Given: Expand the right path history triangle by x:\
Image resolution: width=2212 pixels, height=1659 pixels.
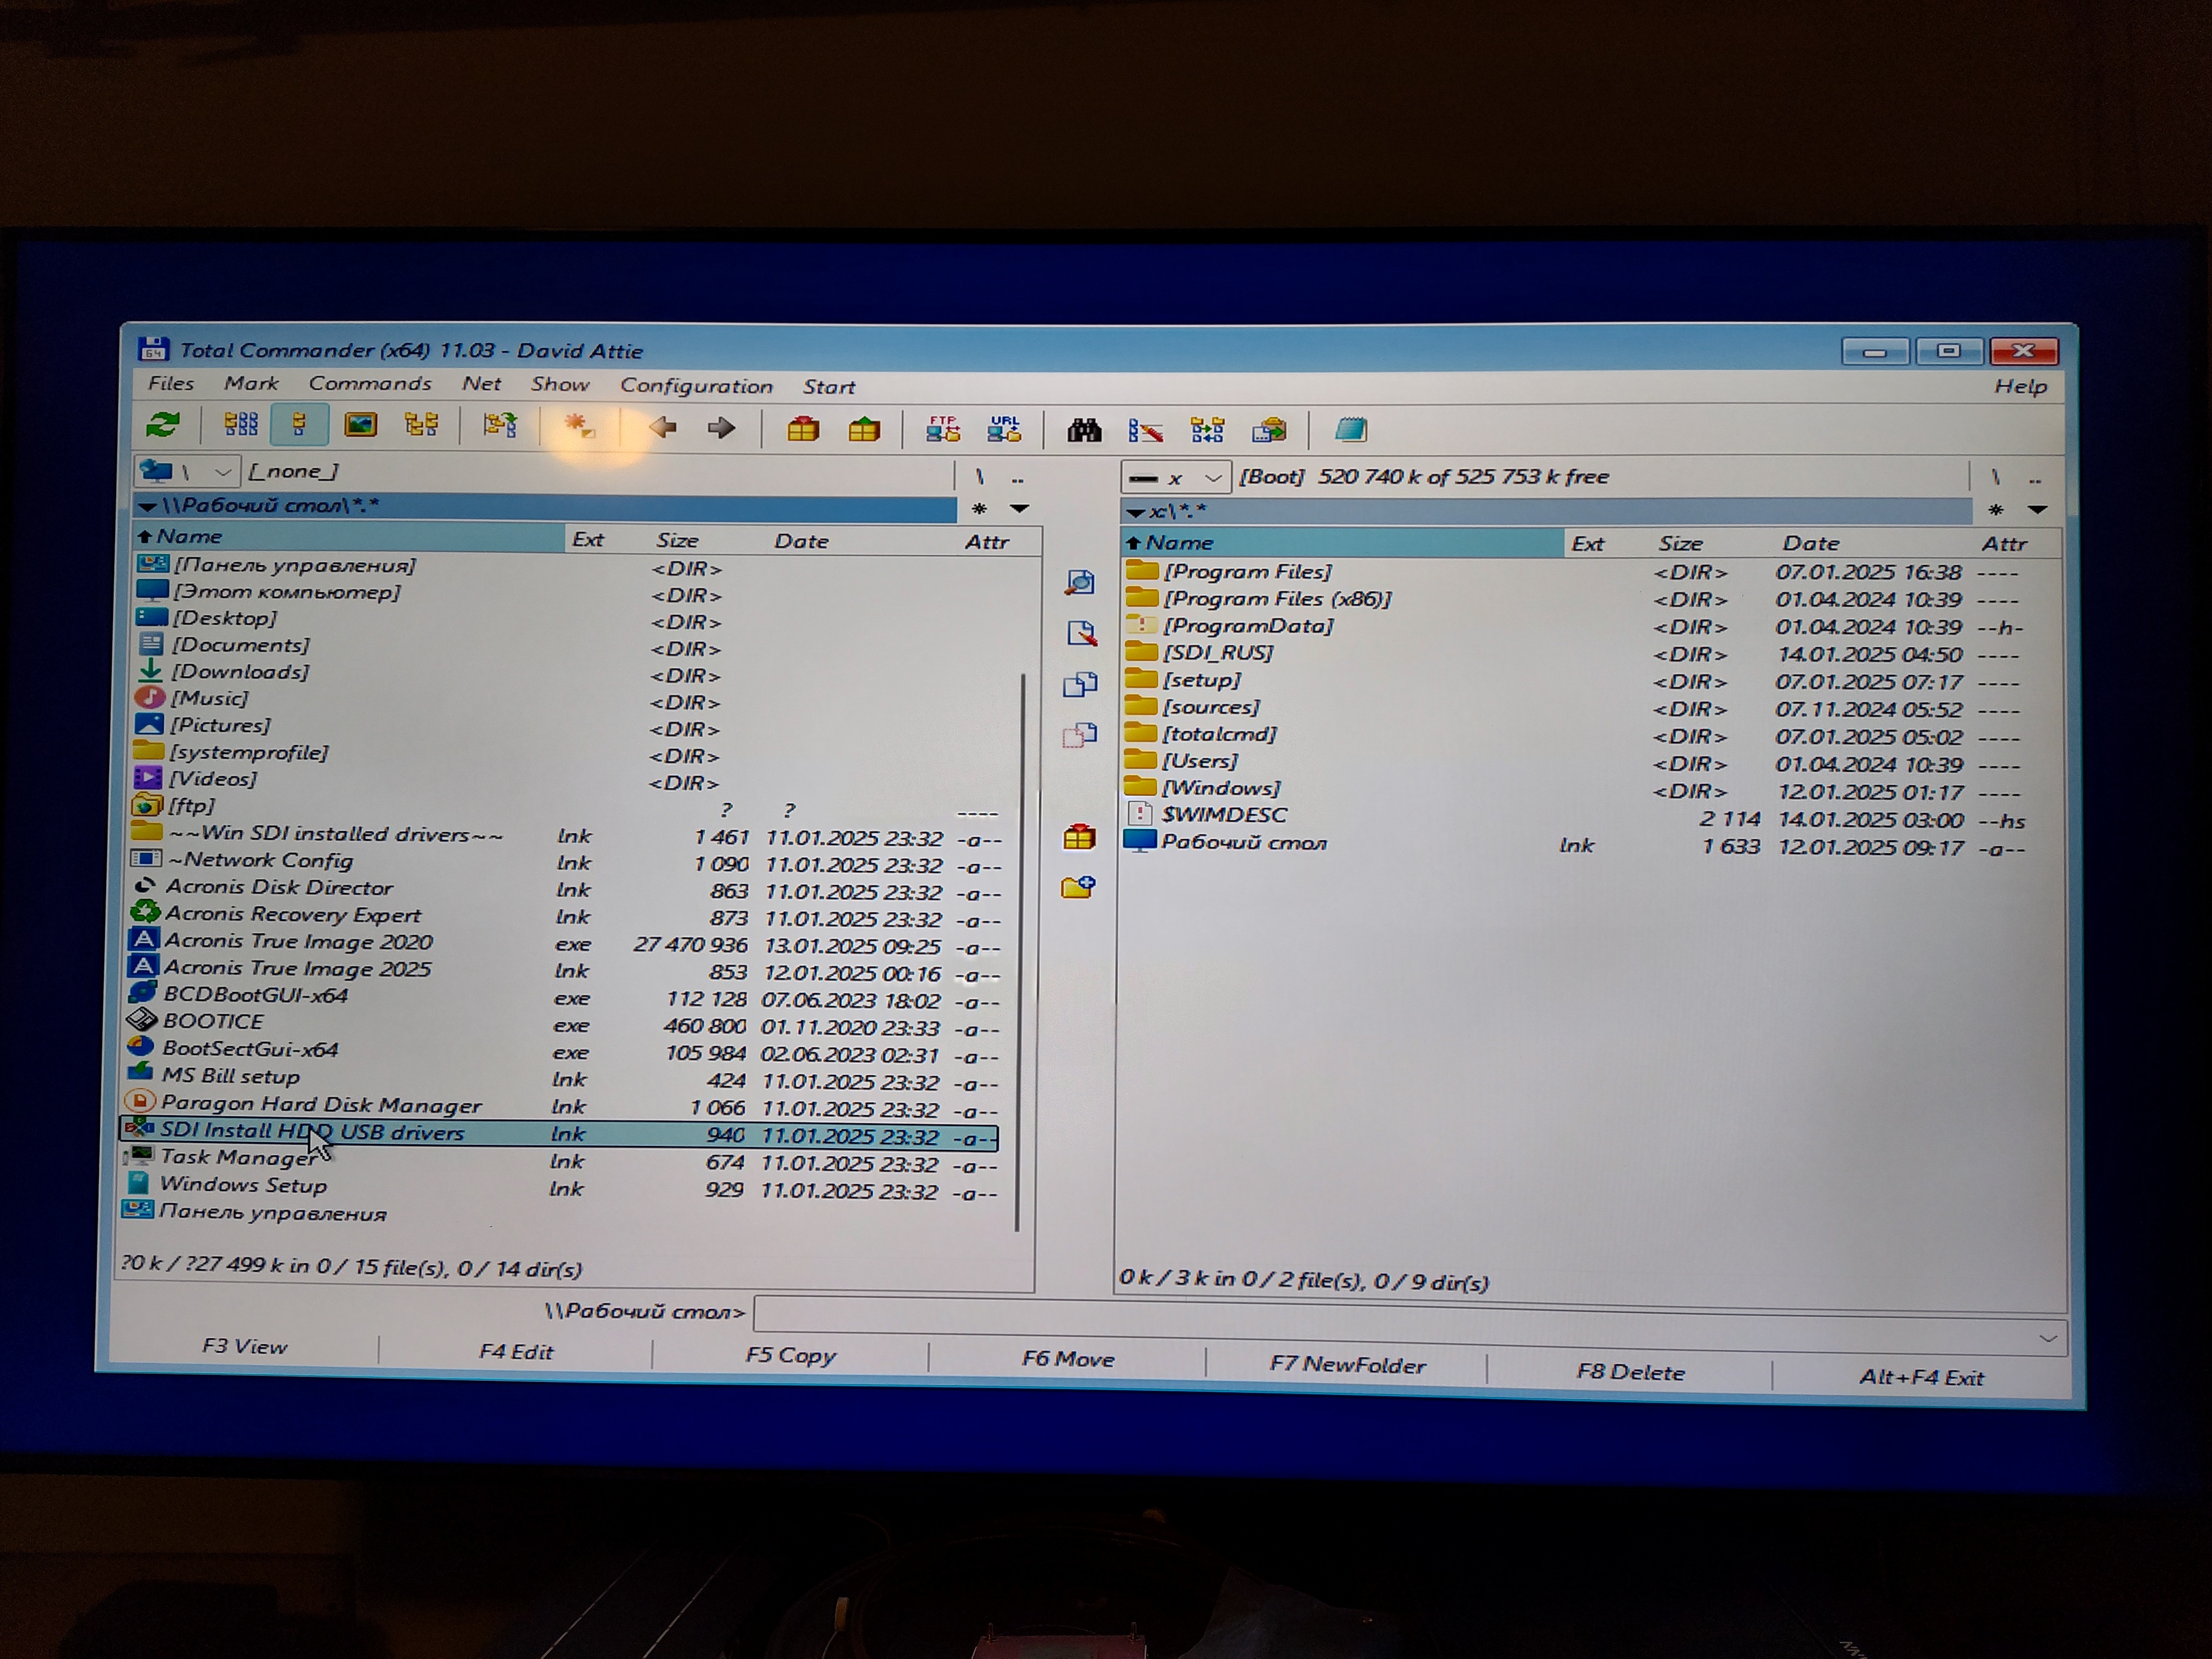Looking at the screenshot, I should coord(1135,512).
